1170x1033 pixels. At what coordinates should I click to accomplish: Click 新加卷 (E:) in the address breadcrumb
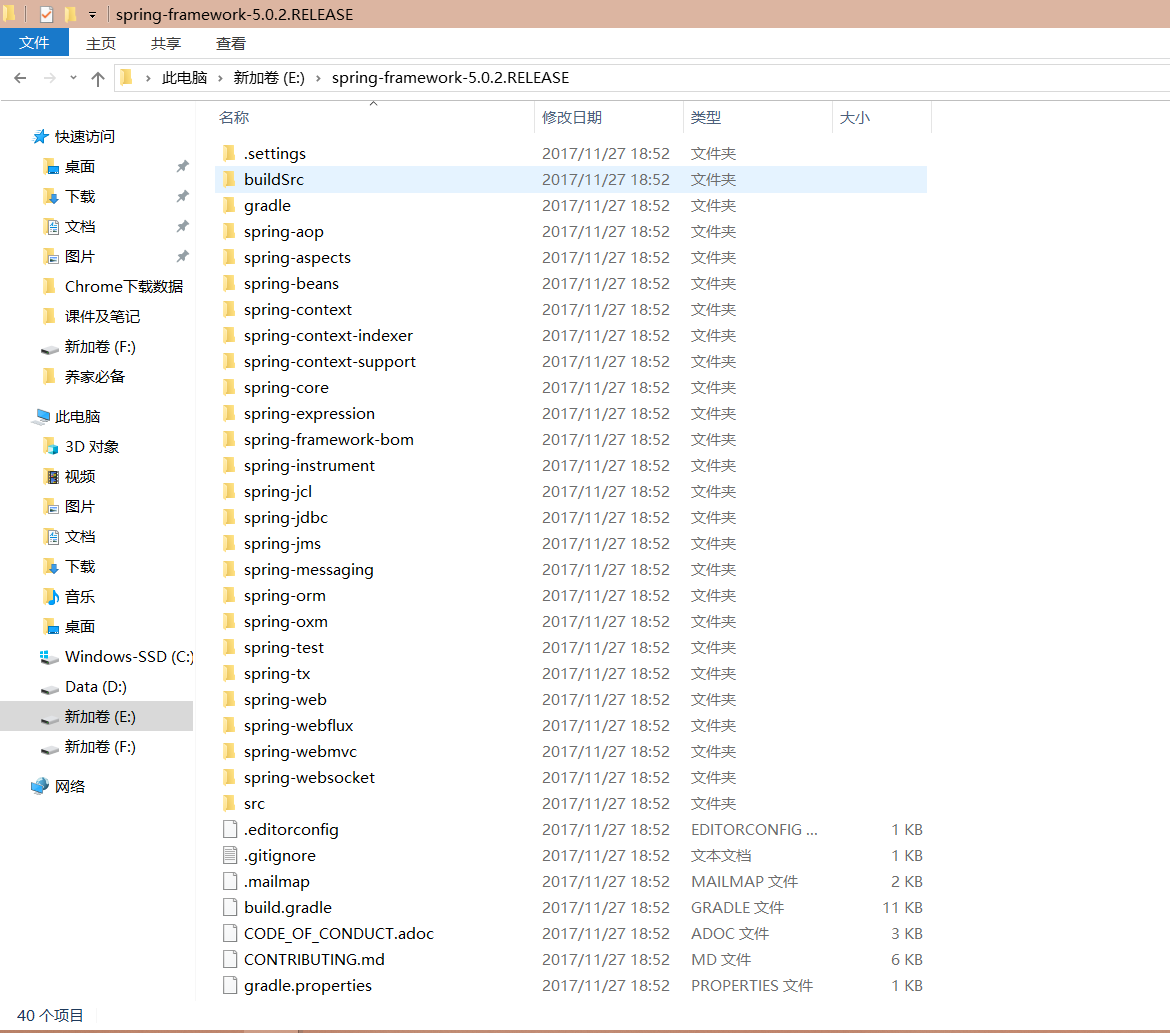pyautogui.click(x=269, y=78)
